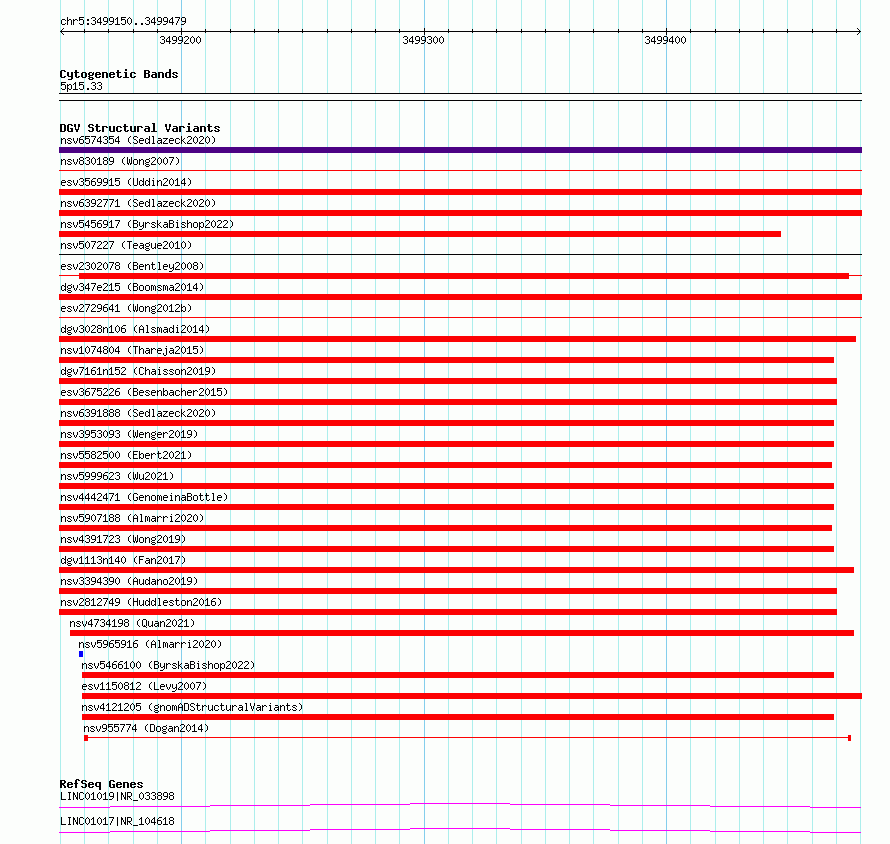Open nsv4121205 (gnomADStructuralVariants) entry
This screenshot has height=844, width=890.
tap(192, 707)
